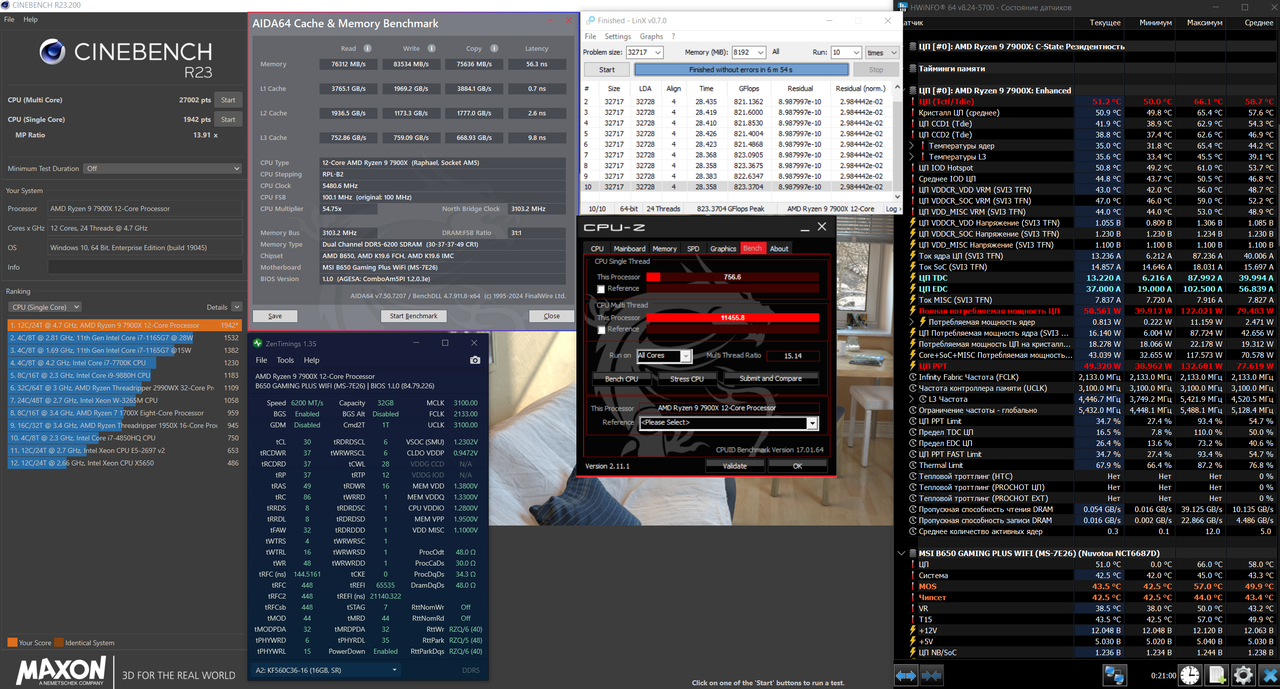Open Help menu in ZenTimings

coord(311,360)
